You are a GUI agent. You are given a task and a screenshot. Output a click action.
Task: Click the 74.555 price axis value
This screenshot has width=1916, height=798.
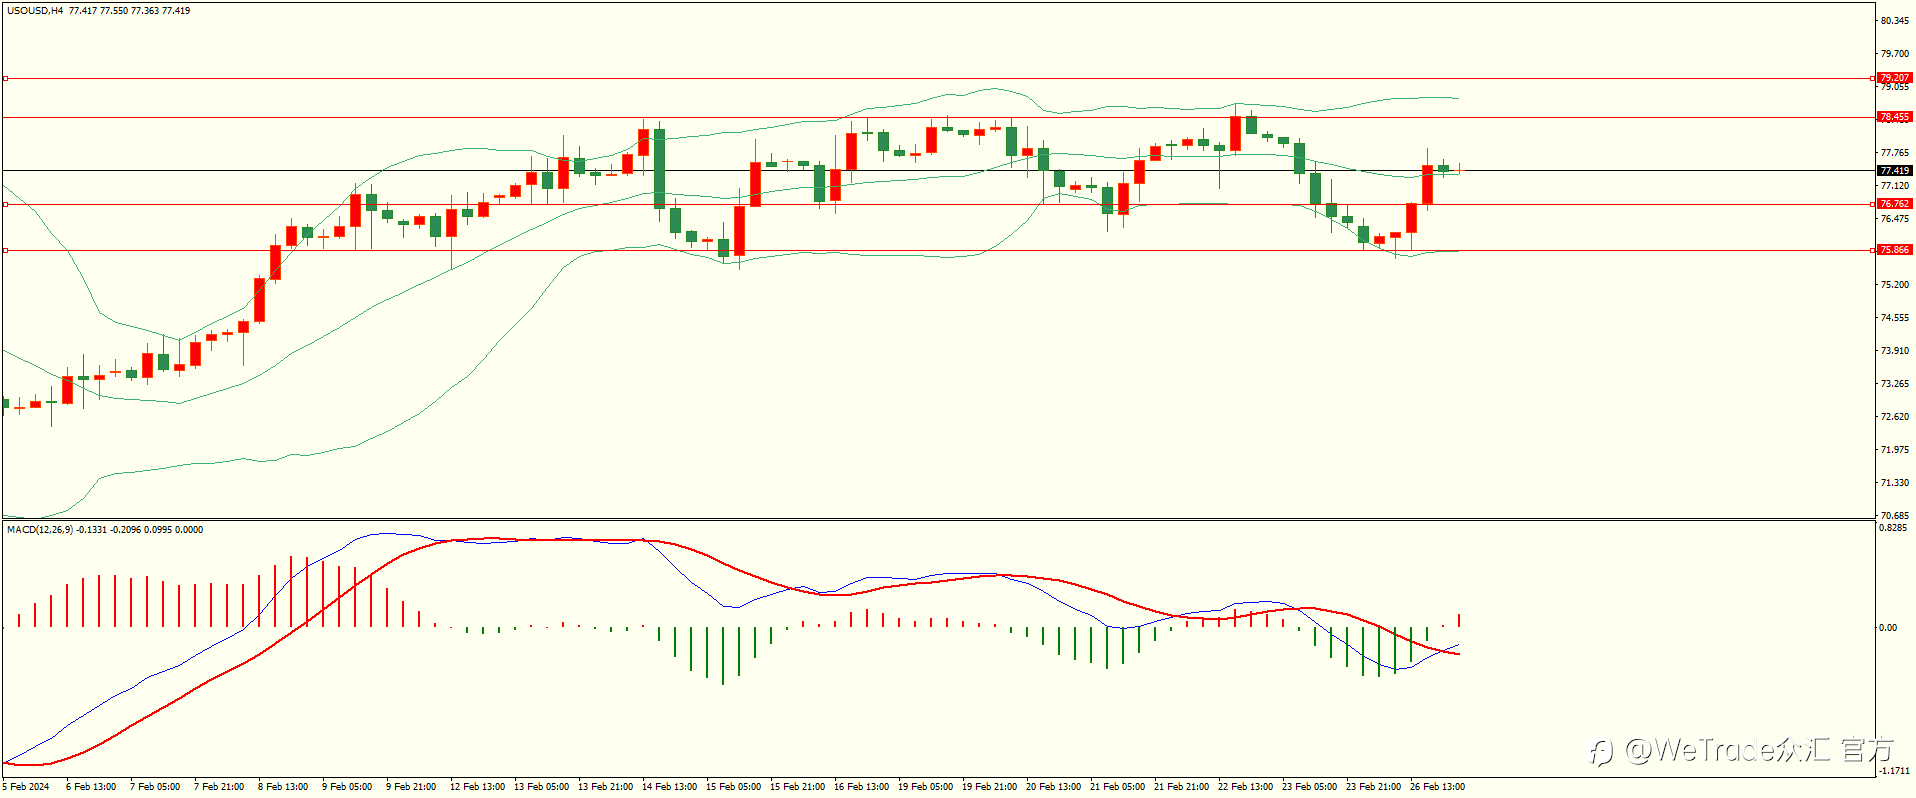[x=1894, y=318]
